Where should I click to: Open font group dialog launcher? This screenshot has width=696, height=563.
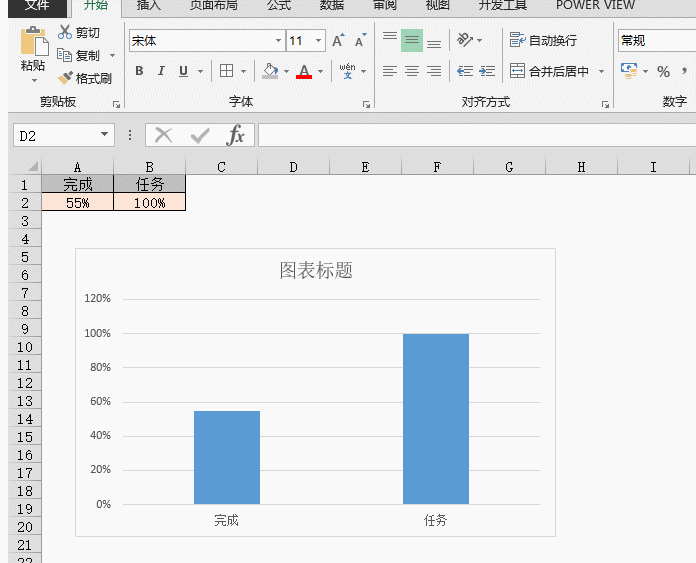coord(366,105)
